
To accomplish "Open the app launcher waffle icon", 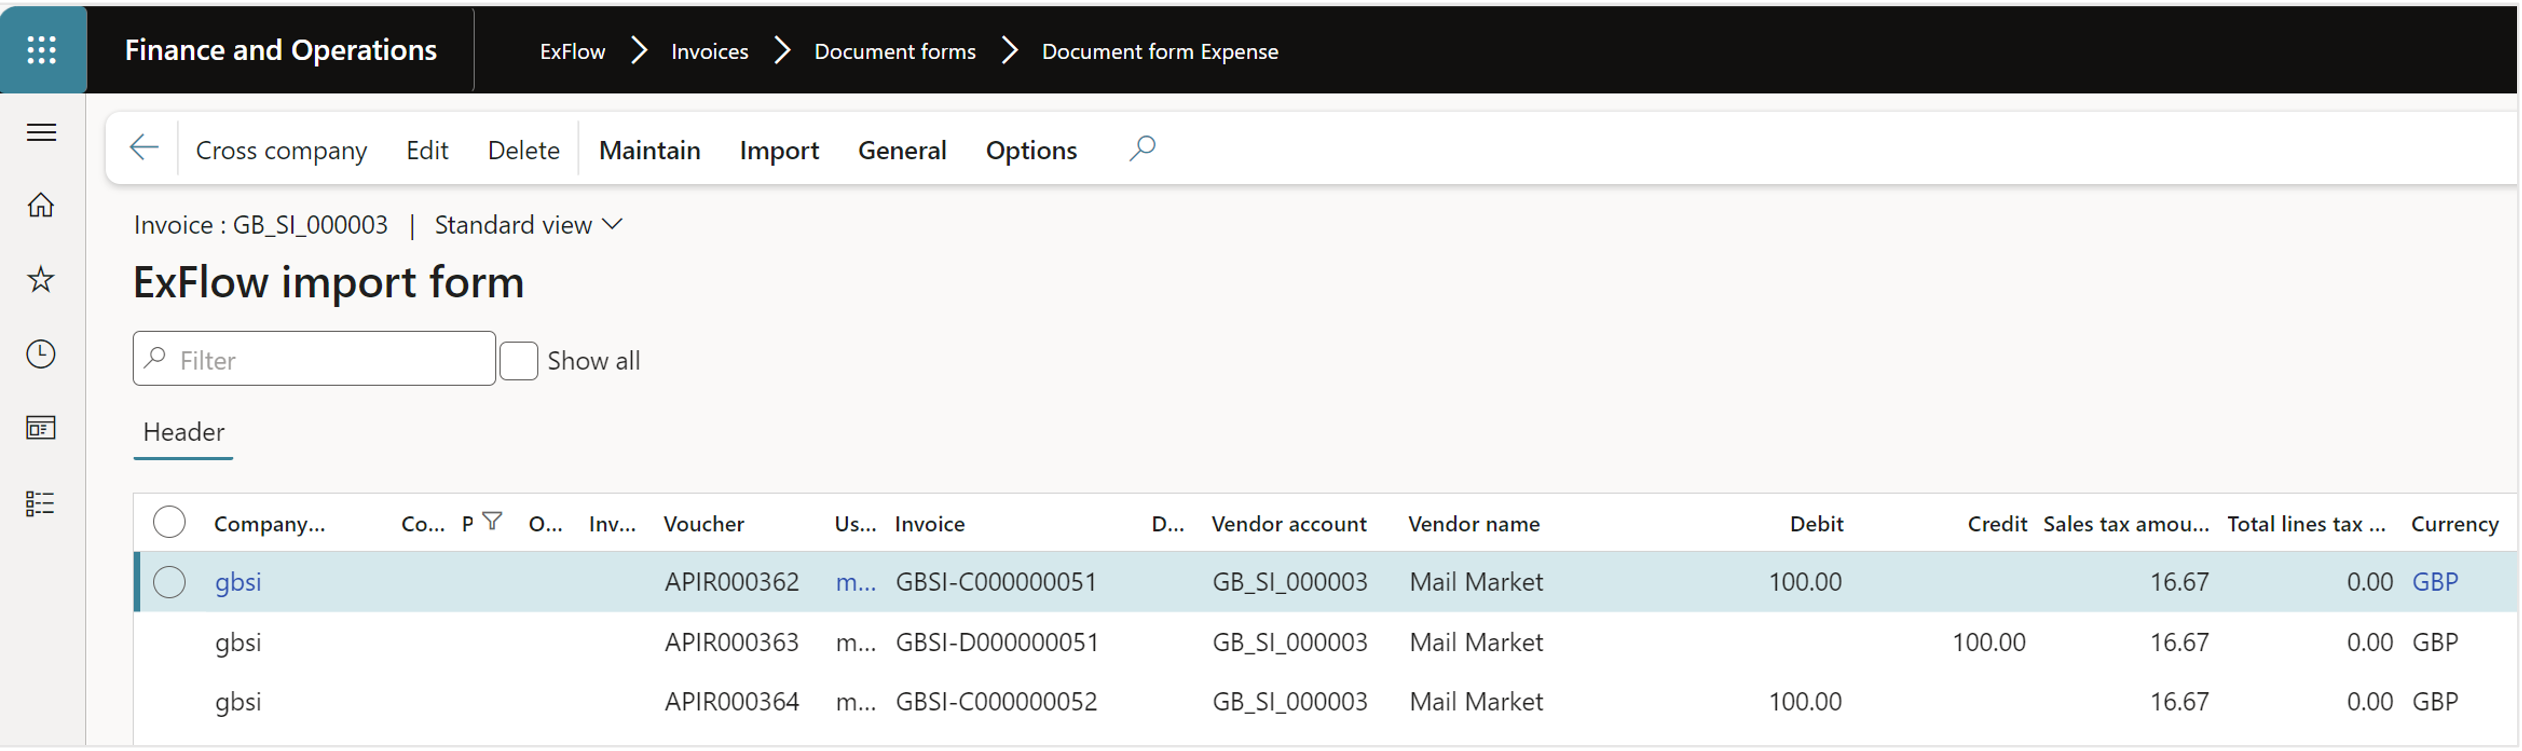I will pos(42,50).
